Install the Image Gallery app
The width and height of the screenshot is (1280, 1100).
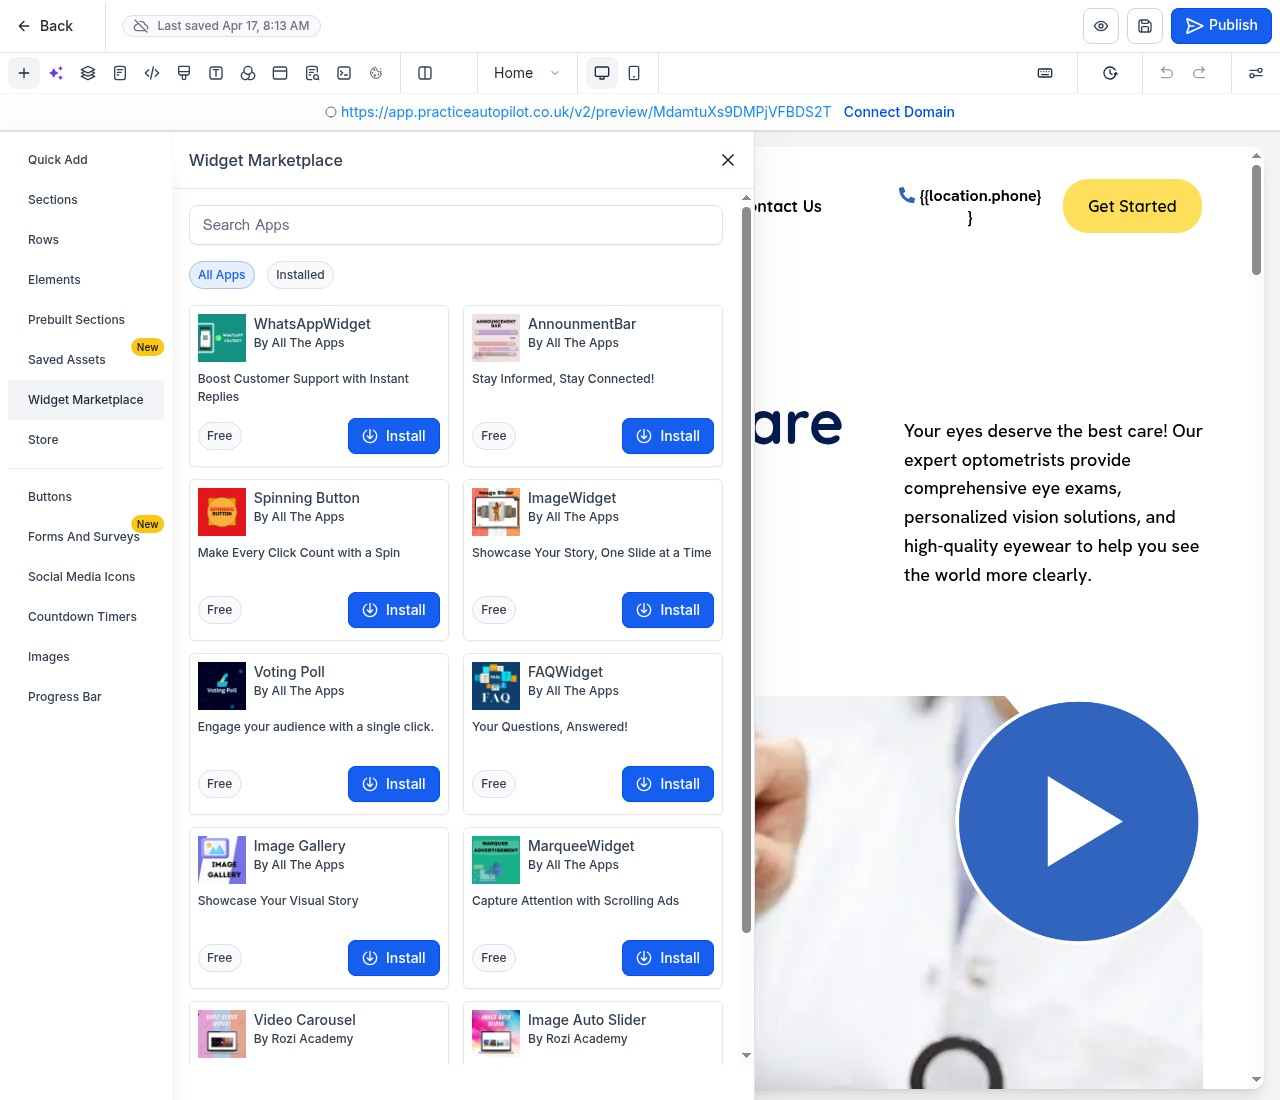point(394,958)
